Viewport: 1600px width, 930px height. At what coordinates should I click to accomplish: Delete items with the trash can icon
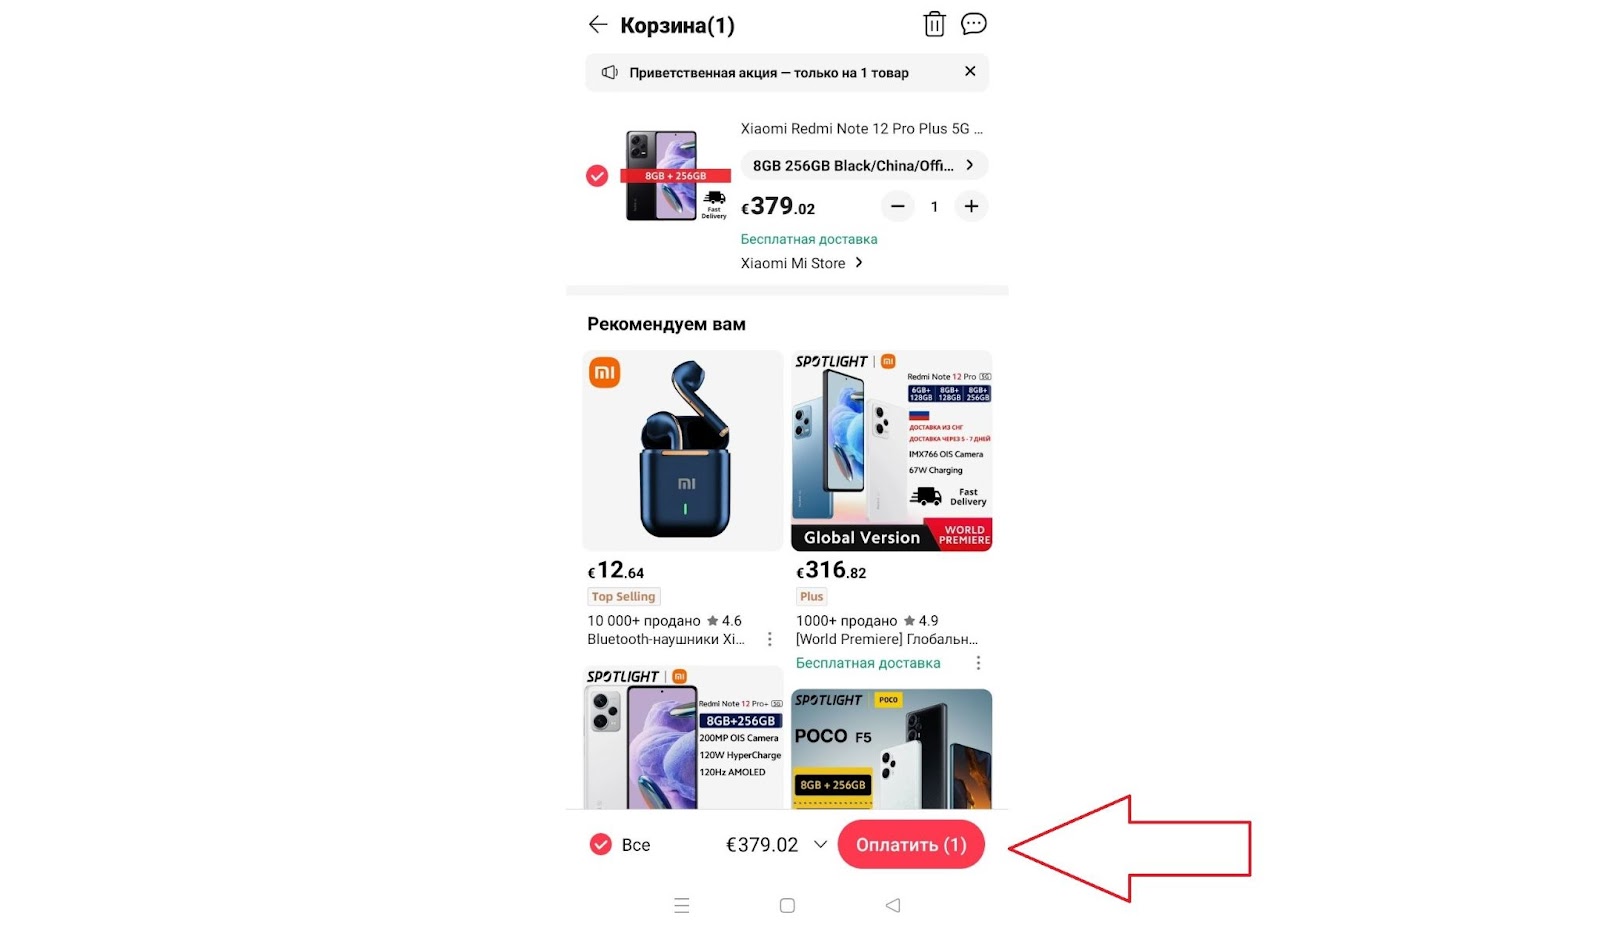pyautogui.click(x=934, y=24)
